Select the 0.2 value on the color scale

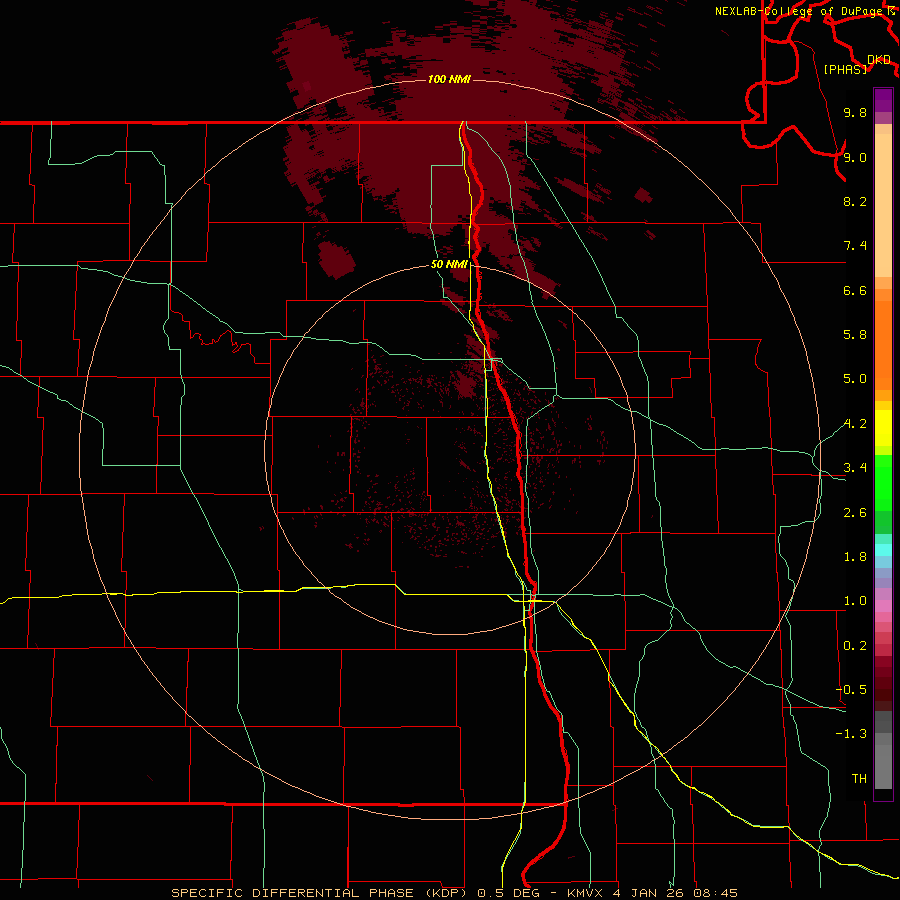(x=855, y=646)
